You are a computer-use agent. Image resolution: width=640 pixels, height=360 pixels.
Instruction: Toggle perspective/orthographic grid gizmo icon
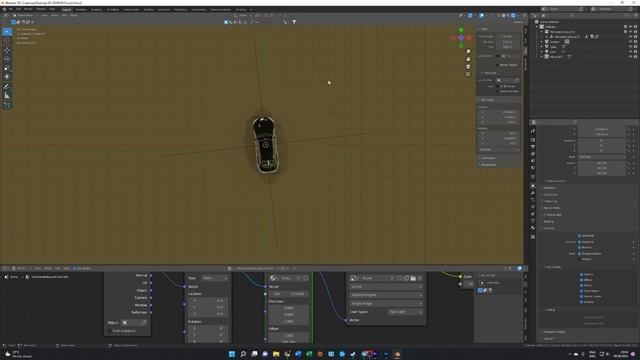468,74
